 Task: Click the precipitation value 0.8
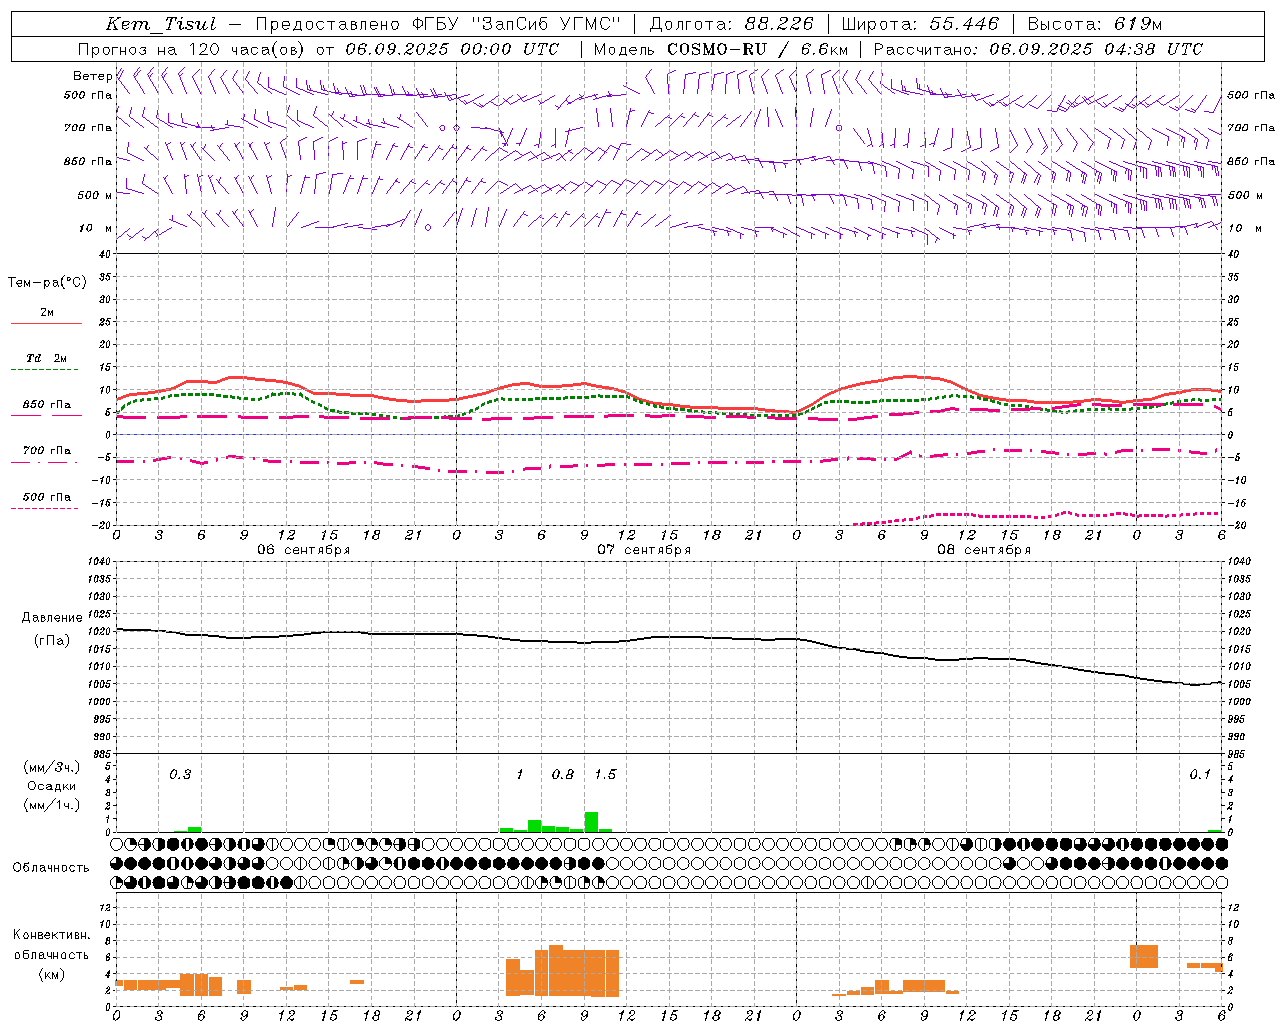(x=563, y=775)
